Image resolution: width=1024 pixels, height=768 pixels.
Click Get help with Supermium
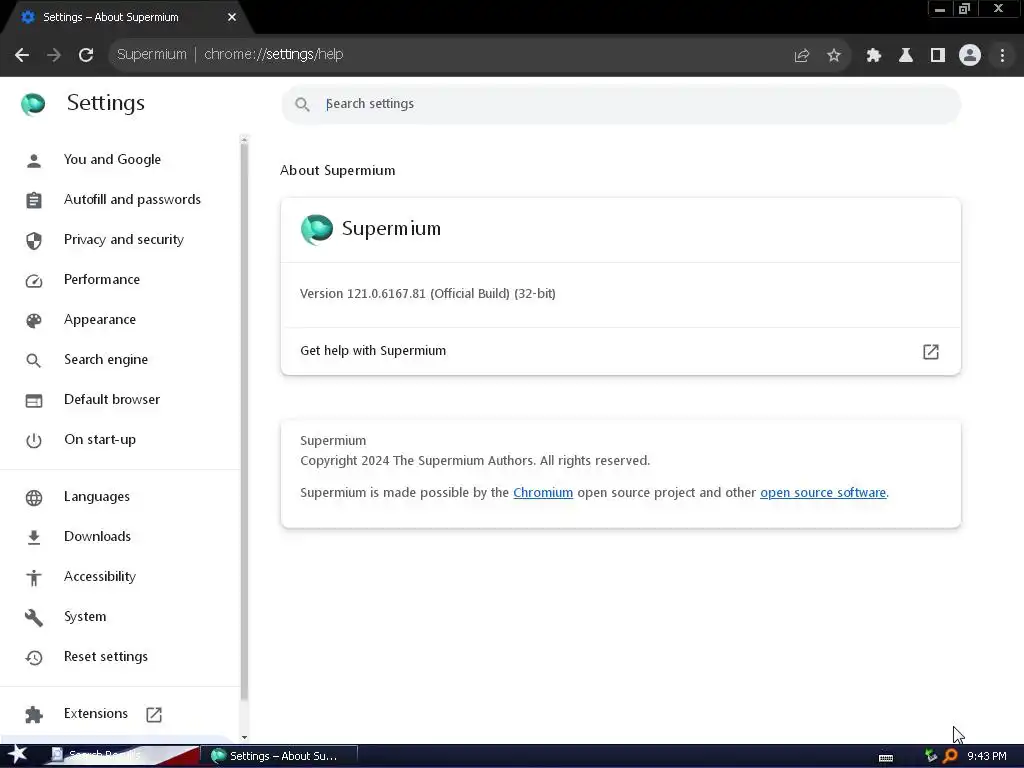[373, 351]
